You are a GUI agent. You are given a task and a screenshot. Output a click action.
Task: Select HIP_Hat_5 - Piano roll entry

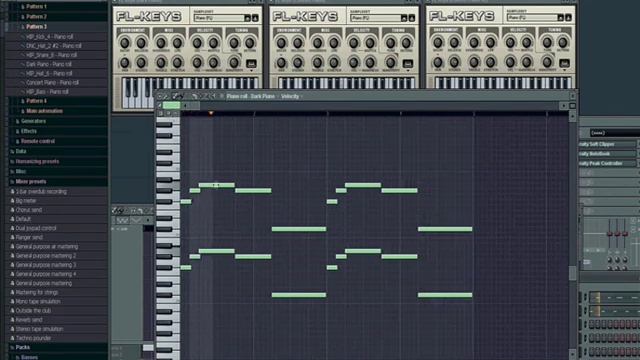point(49,73)
